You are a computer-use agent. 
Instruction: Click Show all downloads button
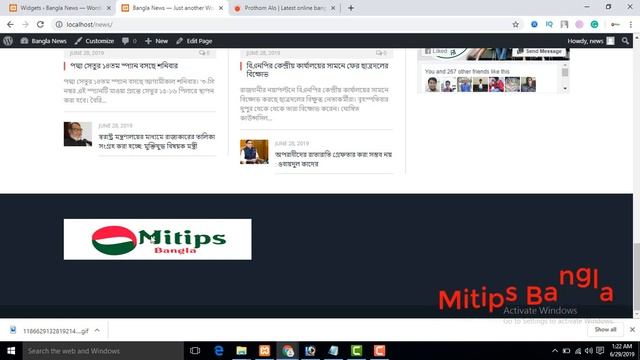coord(605,329)
